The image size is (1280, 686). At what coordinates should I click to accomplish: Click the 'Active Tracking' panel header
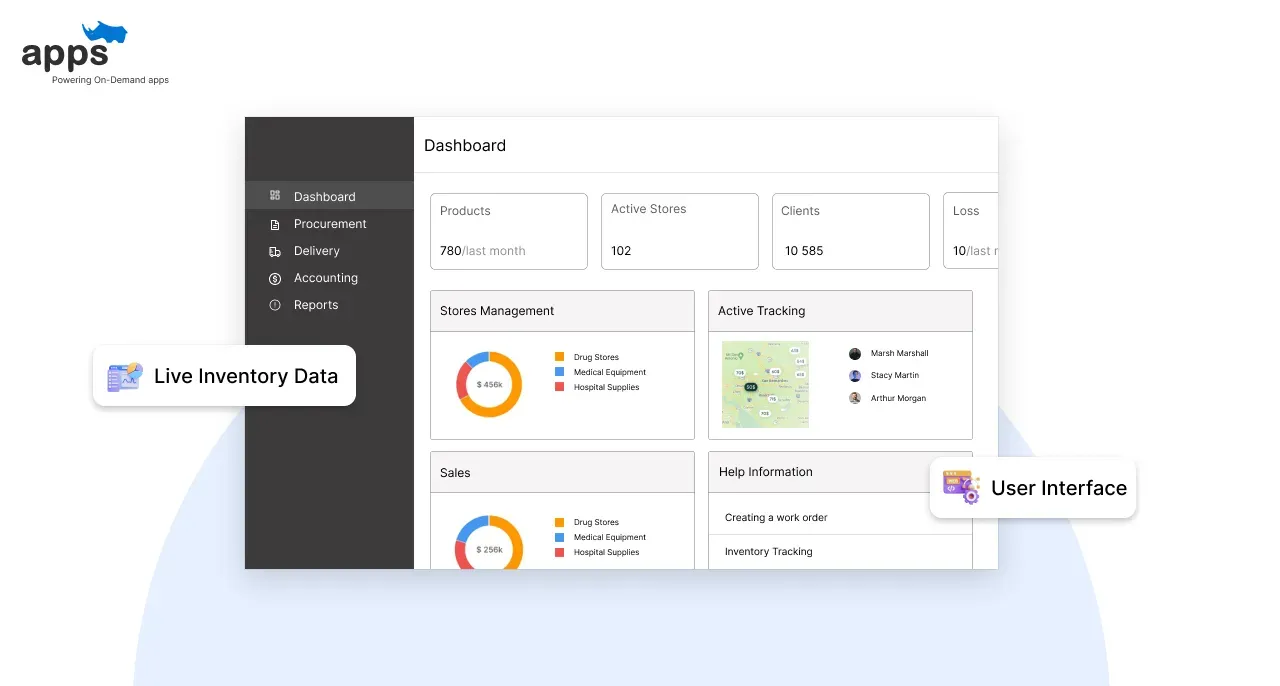click(x=840, y=311)
